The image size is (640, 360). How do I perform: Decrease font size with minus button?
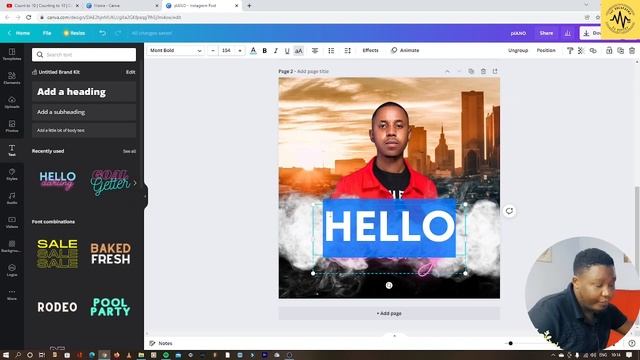(x=213, y=51)
